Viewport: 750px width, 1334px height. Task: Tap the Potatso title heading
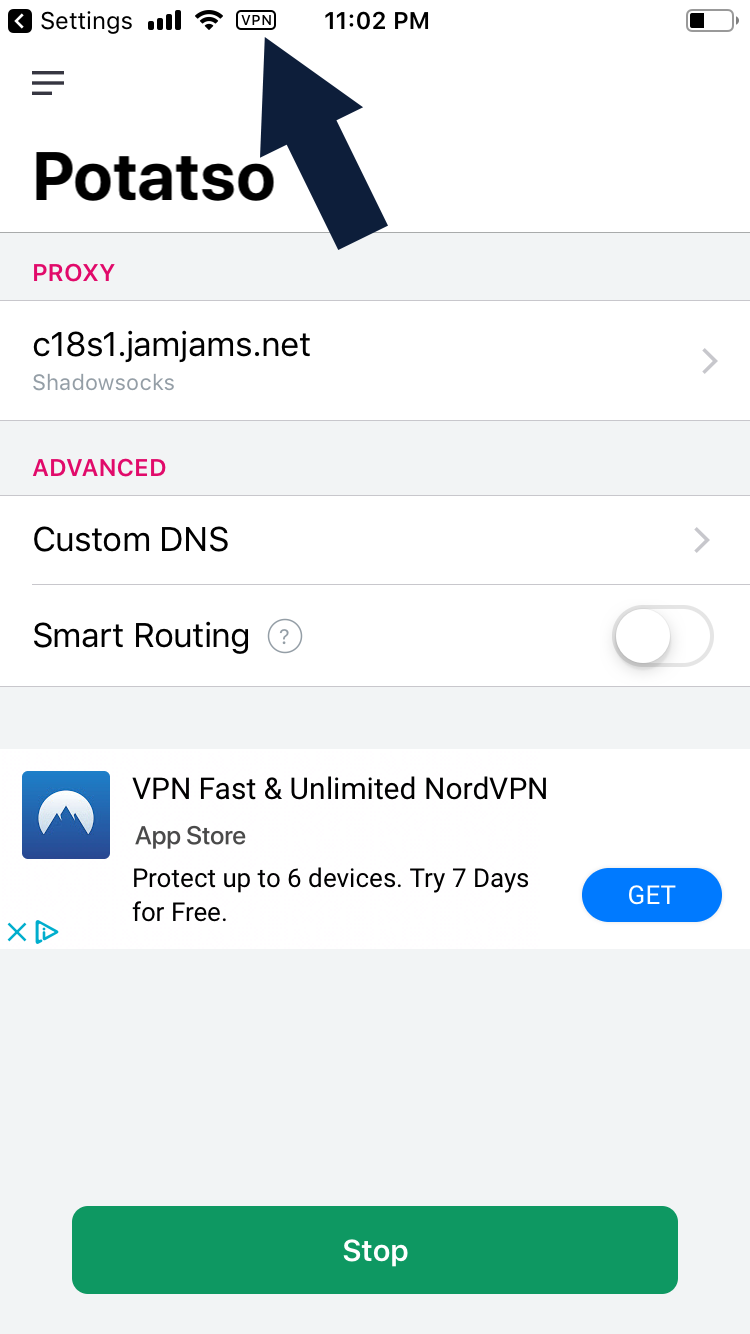click(154, 177)
